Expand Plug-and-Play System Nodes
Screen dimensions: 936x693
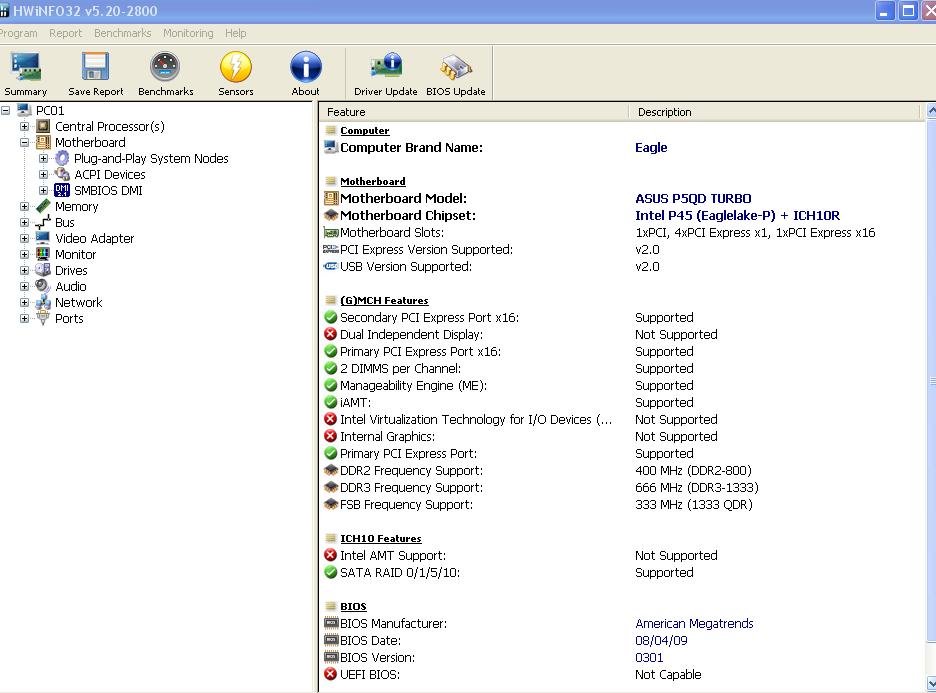[44, 159]
